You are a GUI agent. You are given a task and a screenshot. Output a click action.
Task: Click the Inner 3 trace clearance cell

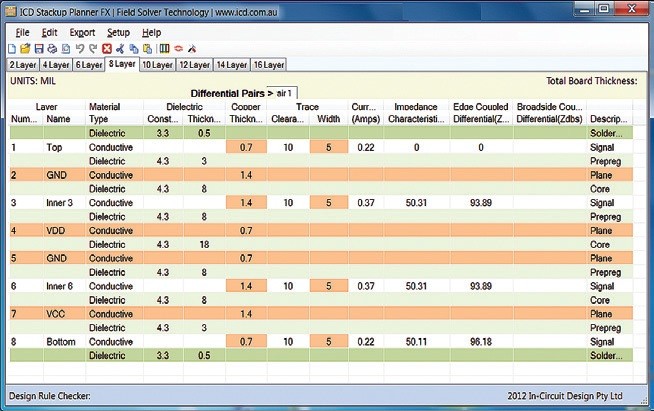point(288,202)
